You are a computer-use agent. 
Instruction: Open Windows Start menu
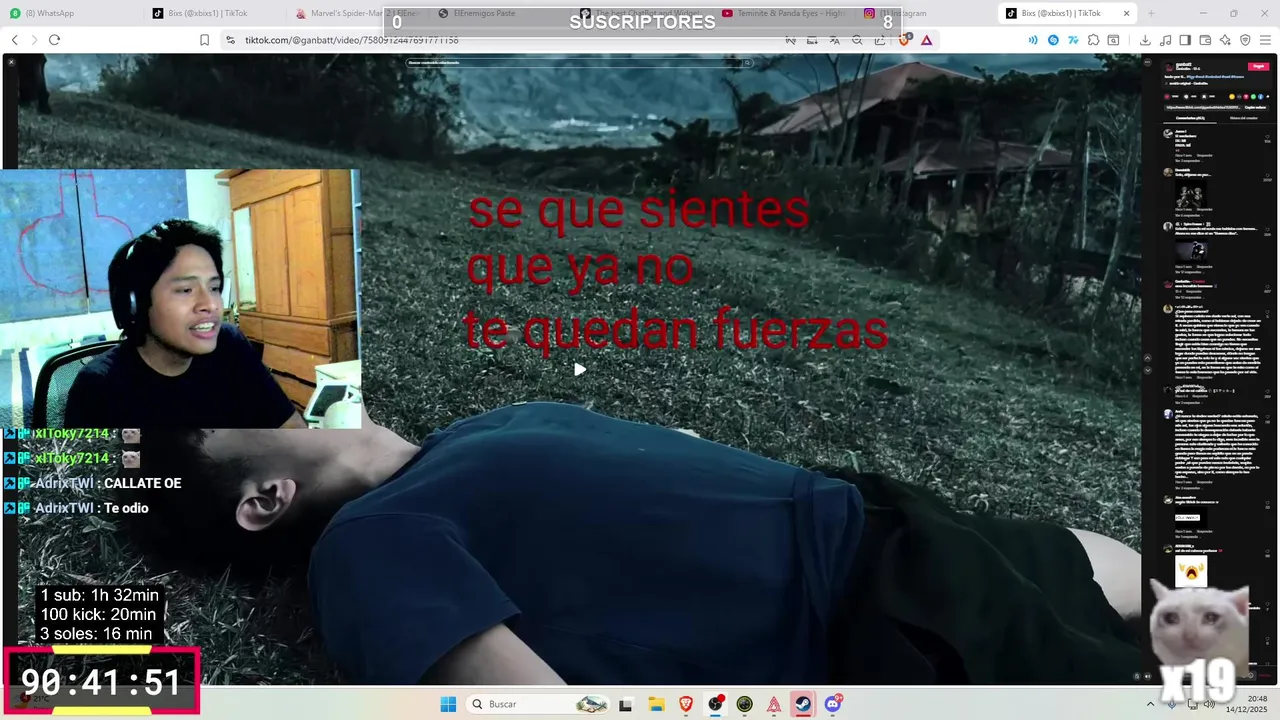[447, 704]
